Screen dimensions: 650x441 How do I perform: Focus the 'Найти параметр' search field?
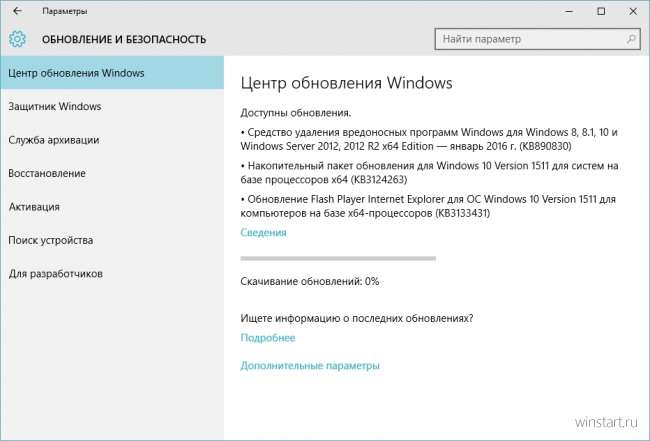[537, 39]
